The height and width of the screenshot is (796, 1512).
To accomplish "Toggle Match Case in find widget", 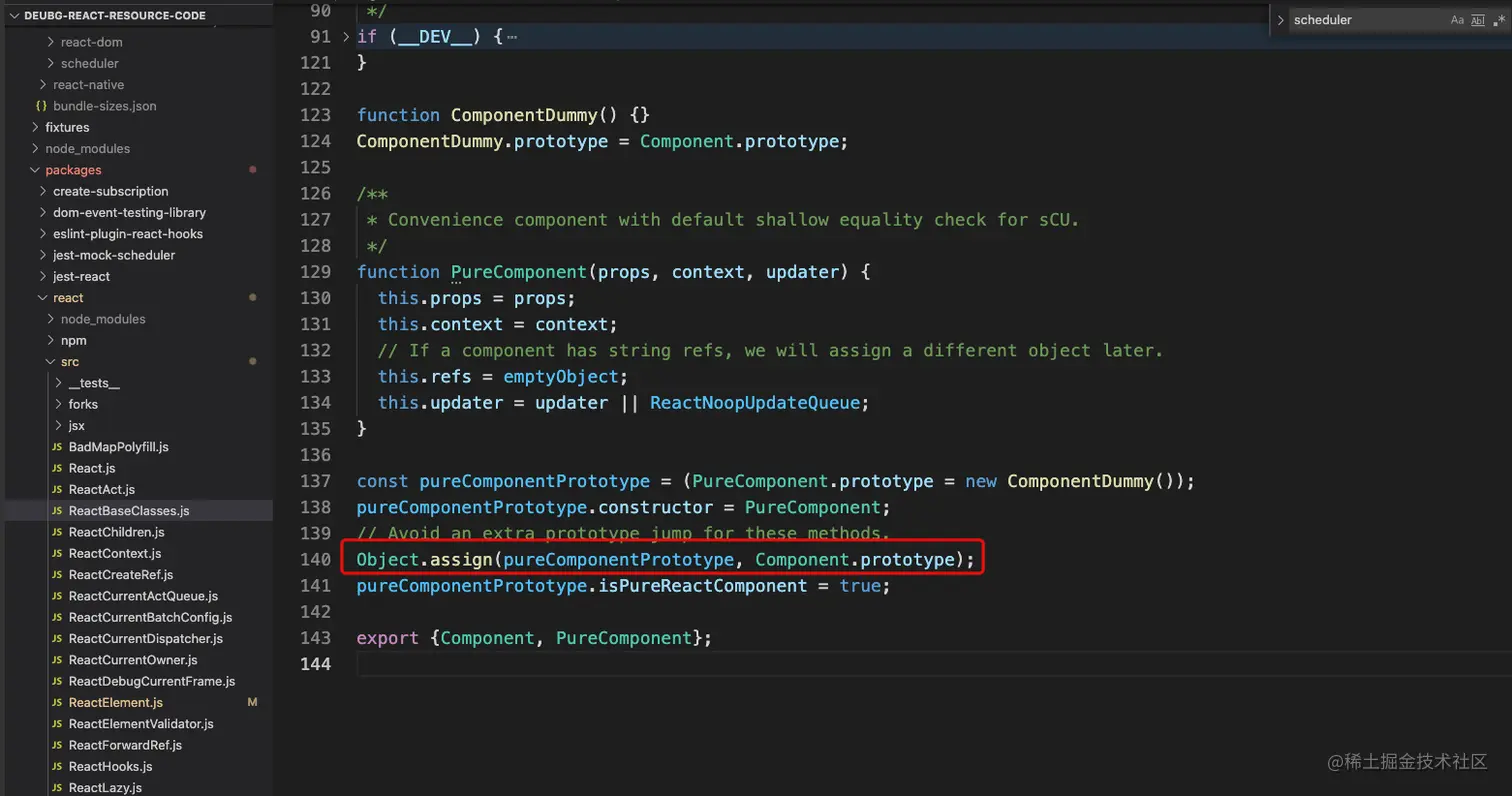I will pos(1457,20).
